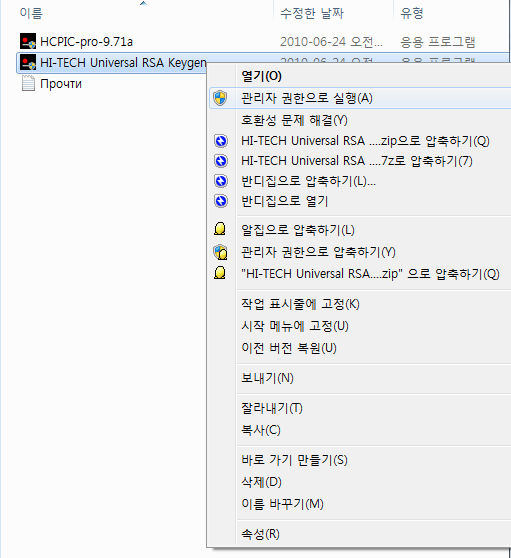Viewport: 511px width, 558px height.
Task: Click the ALZip icon beside 알집으로 압축하기(L)
Action: 220,229
